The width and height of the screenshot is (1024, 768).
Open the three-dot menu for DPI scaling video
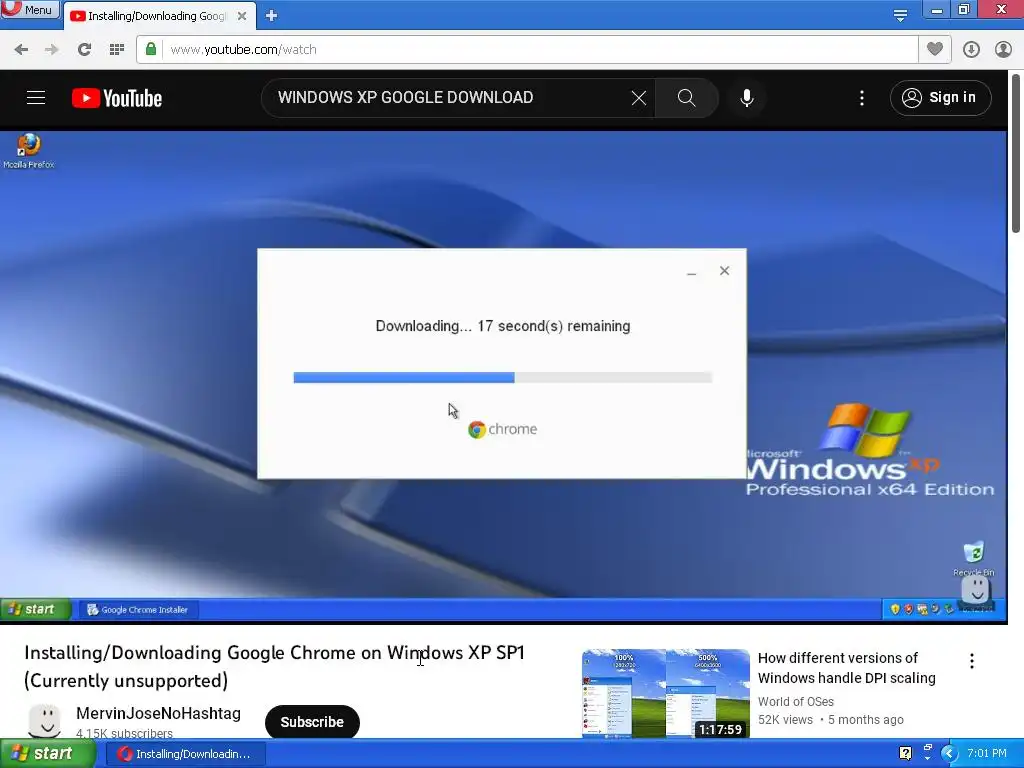pyautogui.click(x=972, y=661)
